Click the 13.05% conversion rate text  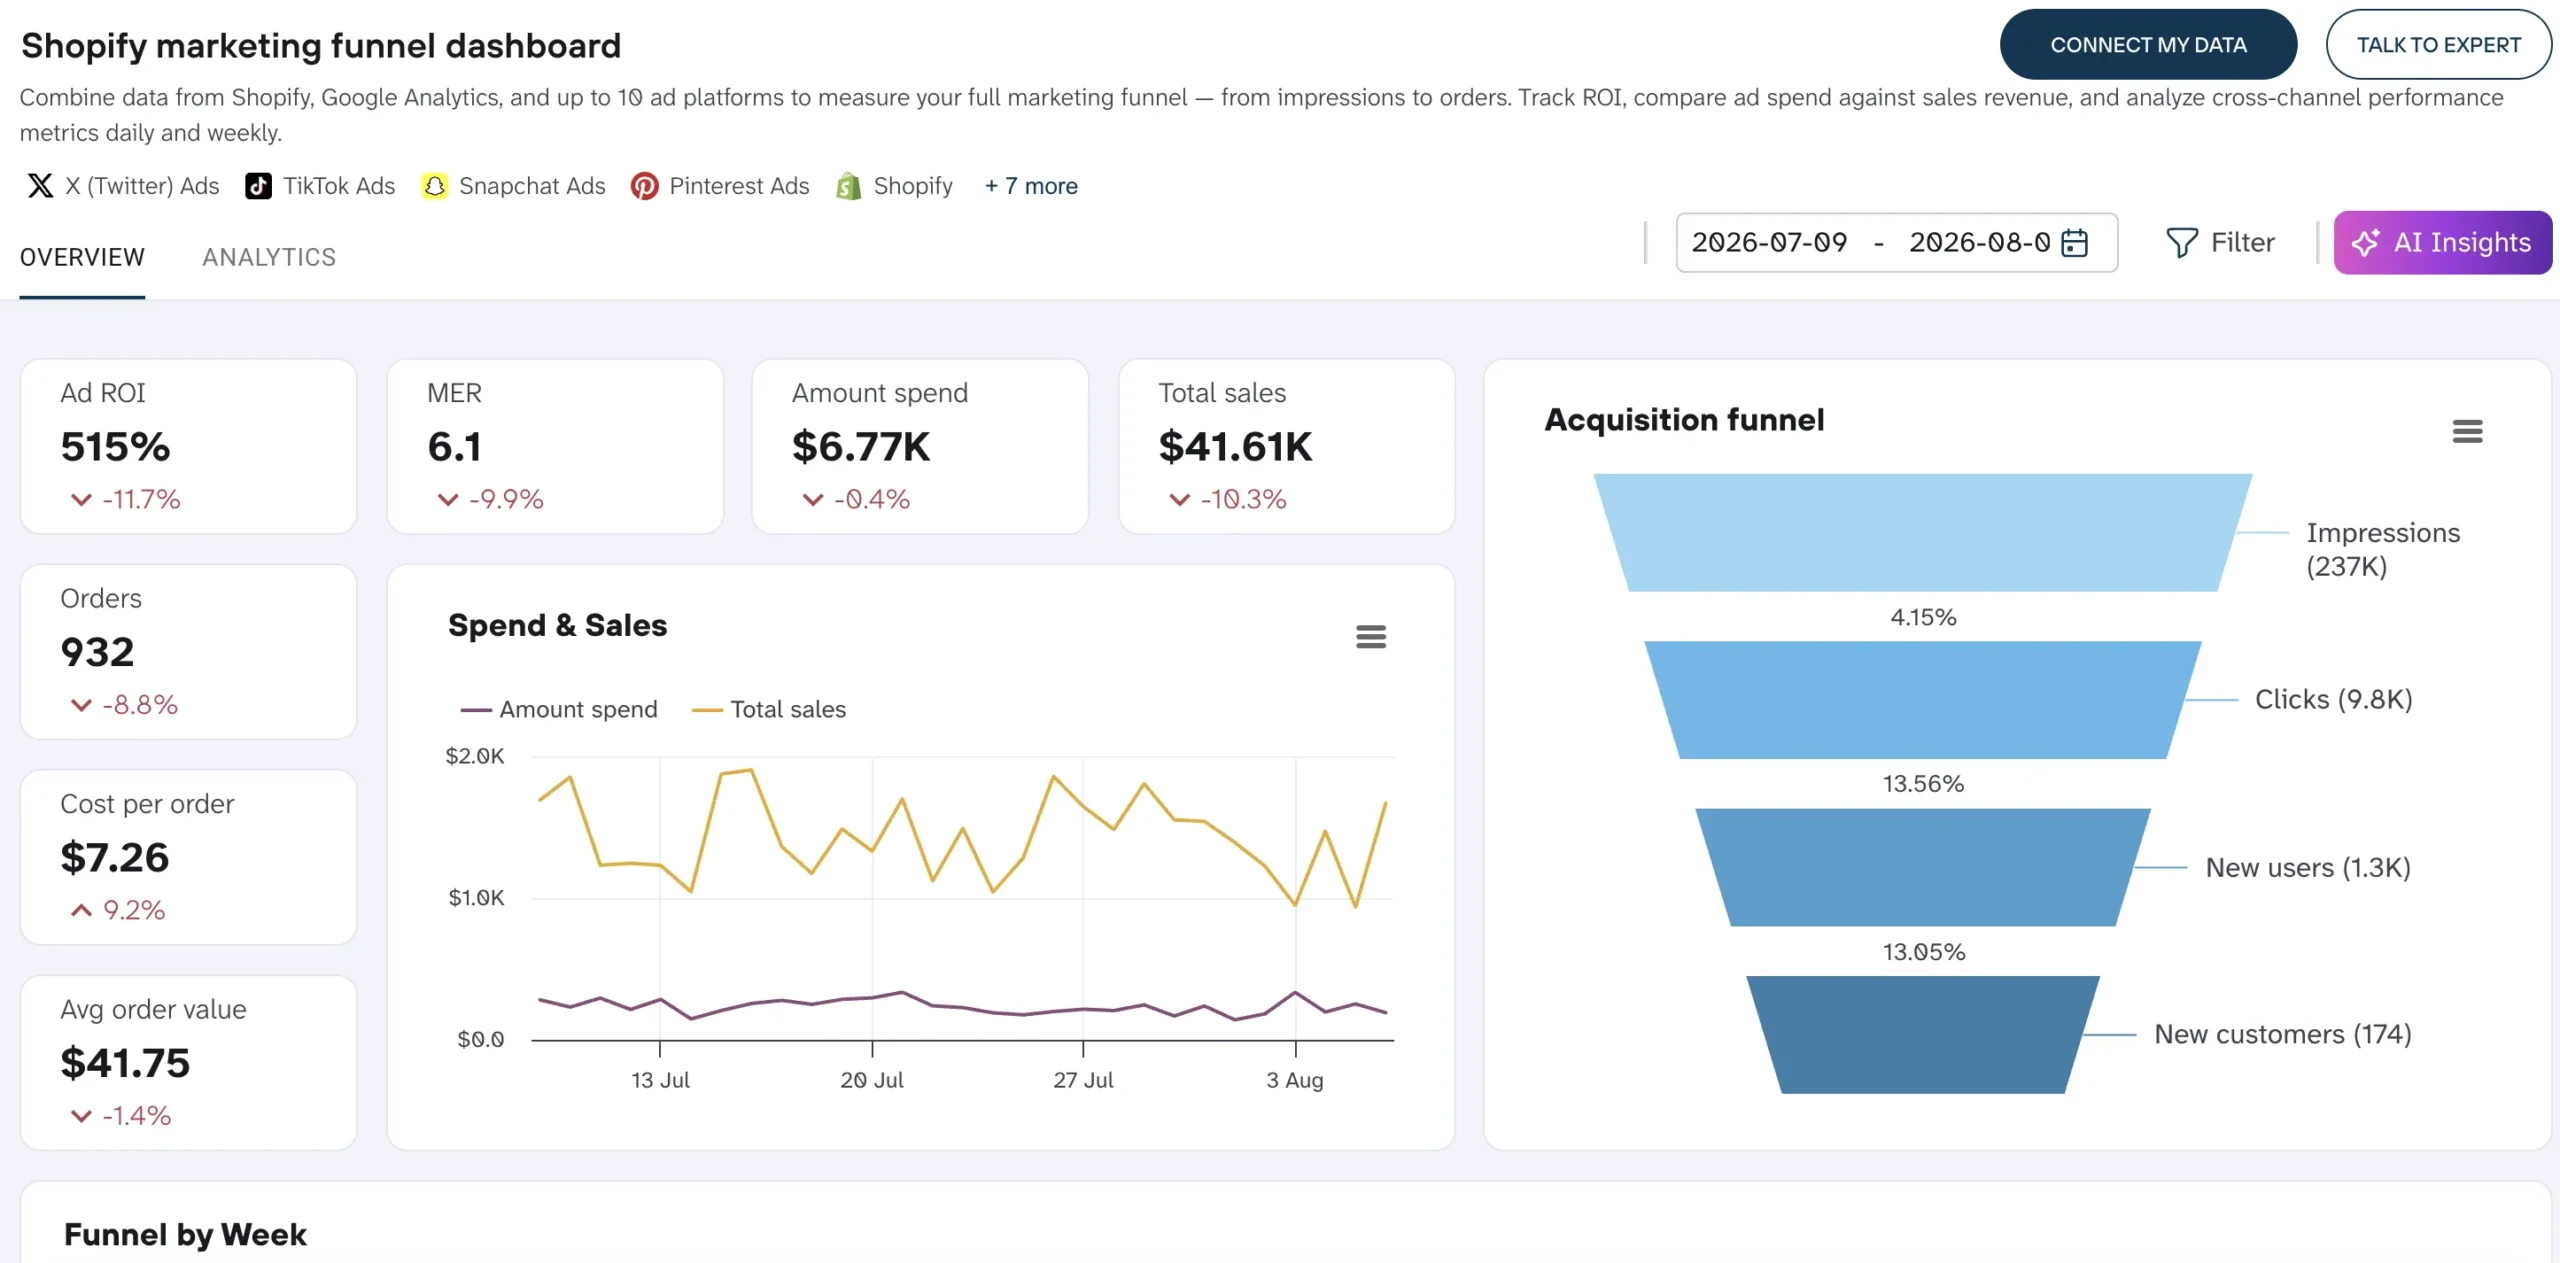click(1924, 952)
